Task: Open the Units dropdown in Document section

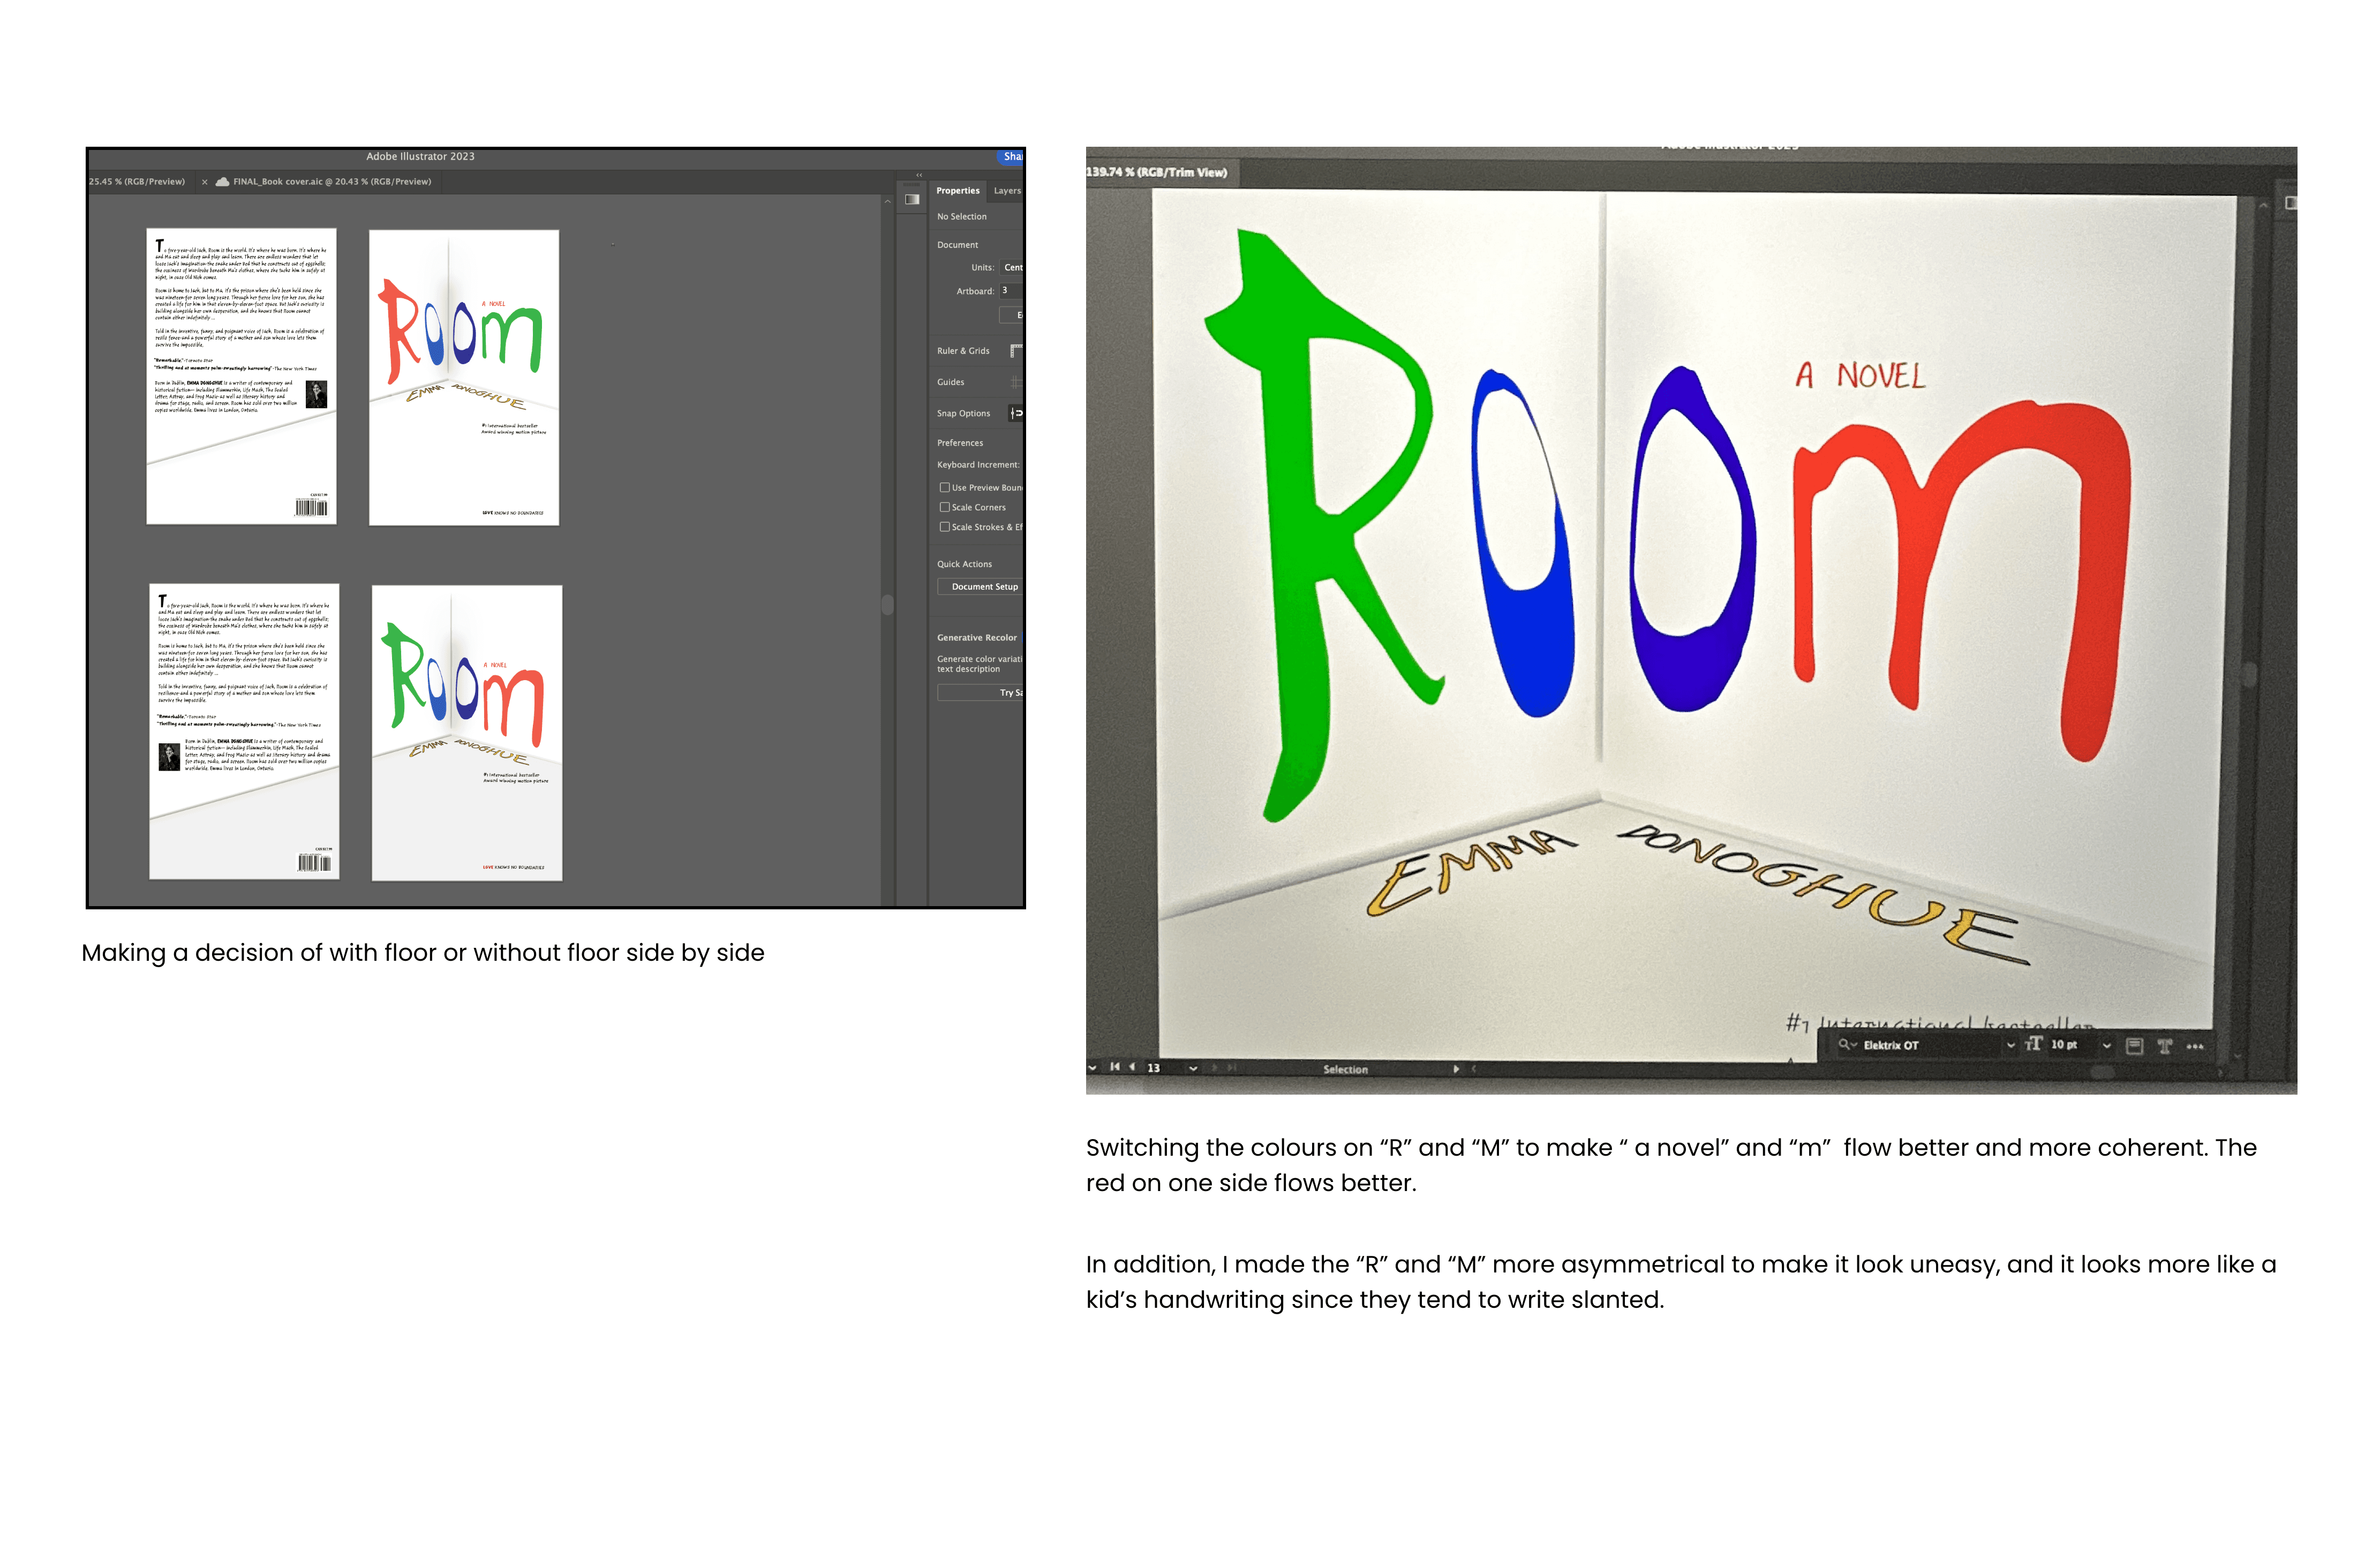Action: click(x=1011, y=268)
